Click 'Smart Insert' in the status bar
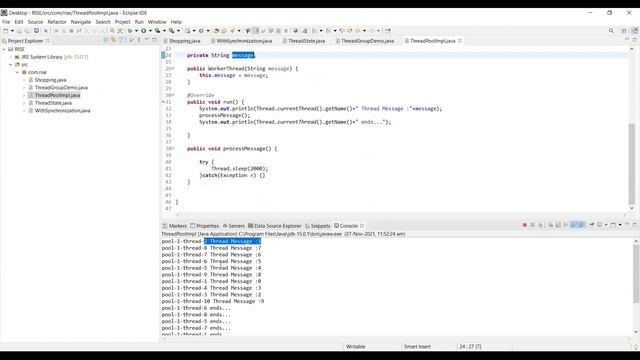Viewport: 640px width, 360px height. pyautogui.click(x=417, y=347)
